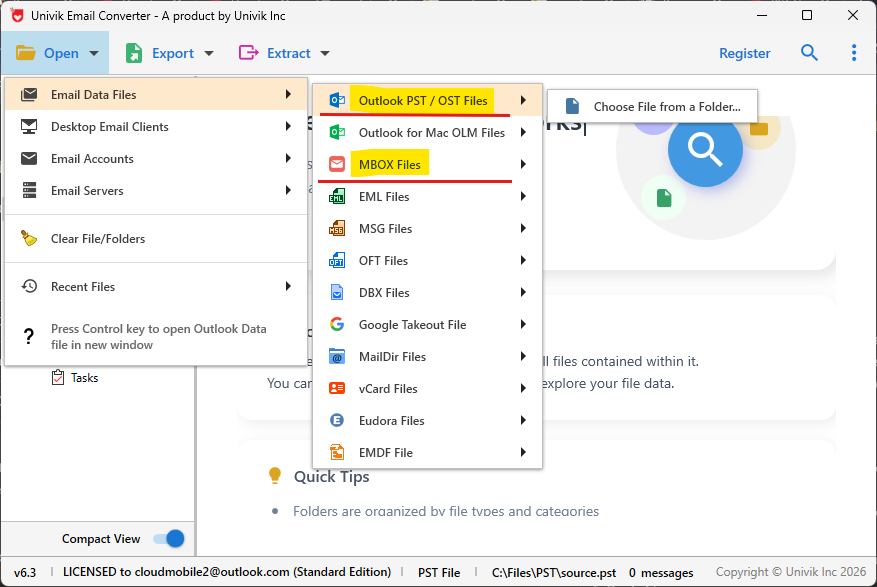Screen dimensions: 877x587
Task: Choose Google Takeout File entry
Action: (428, 324)
